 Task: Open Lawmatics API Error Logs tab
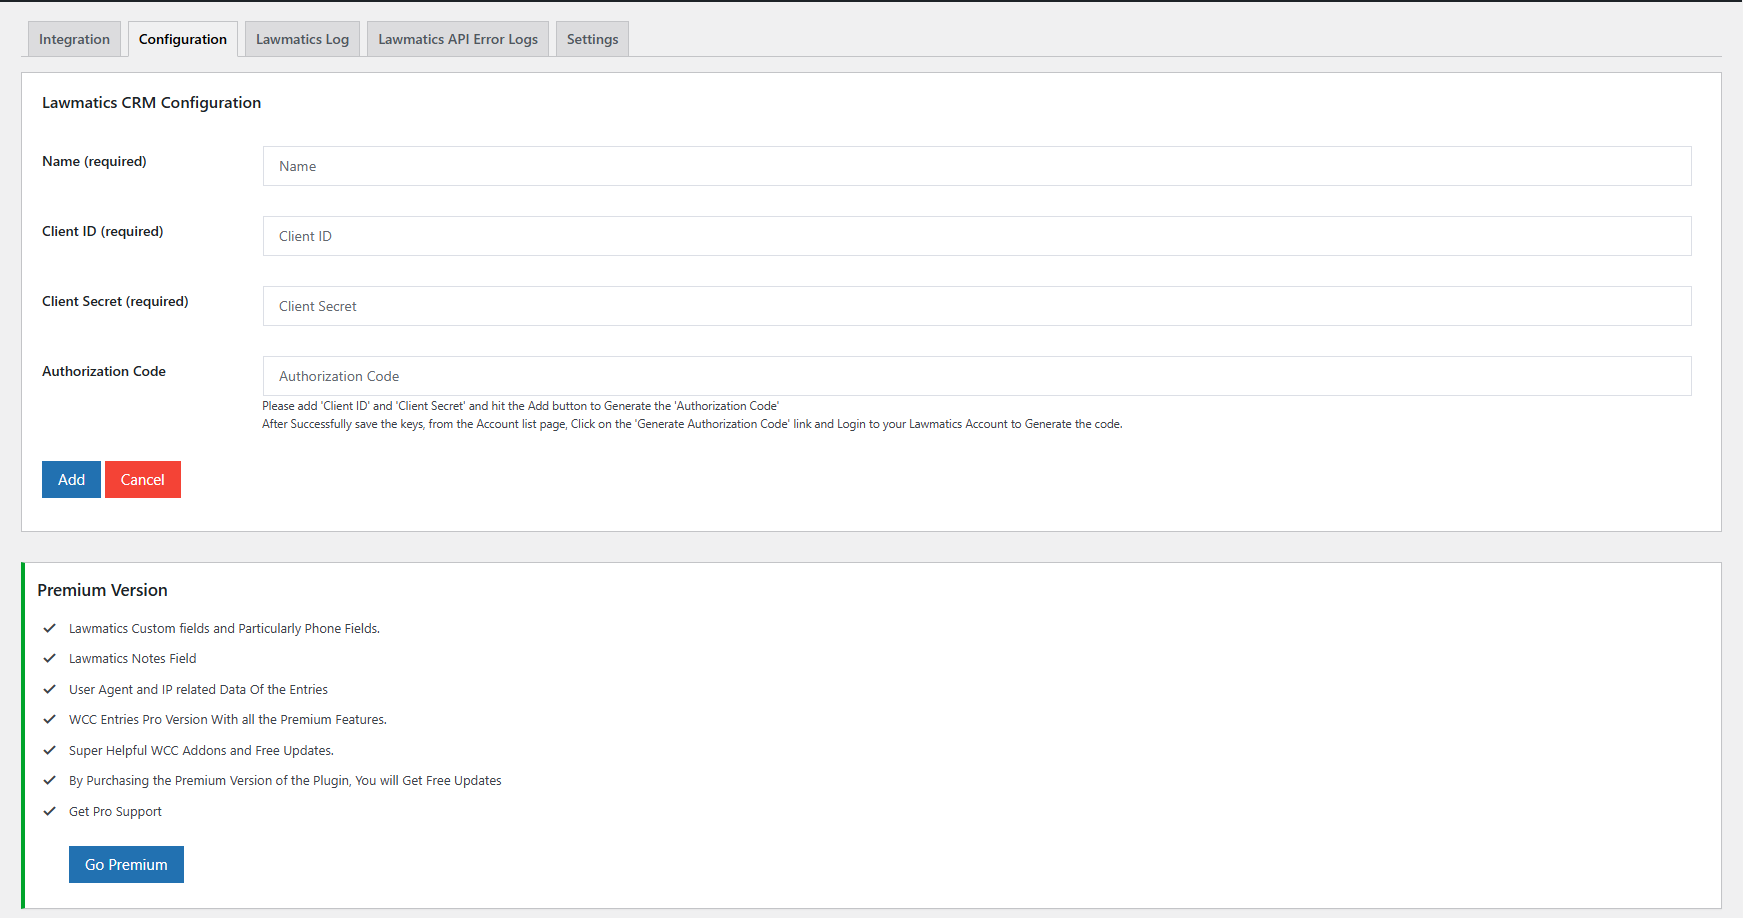(458, 39)
